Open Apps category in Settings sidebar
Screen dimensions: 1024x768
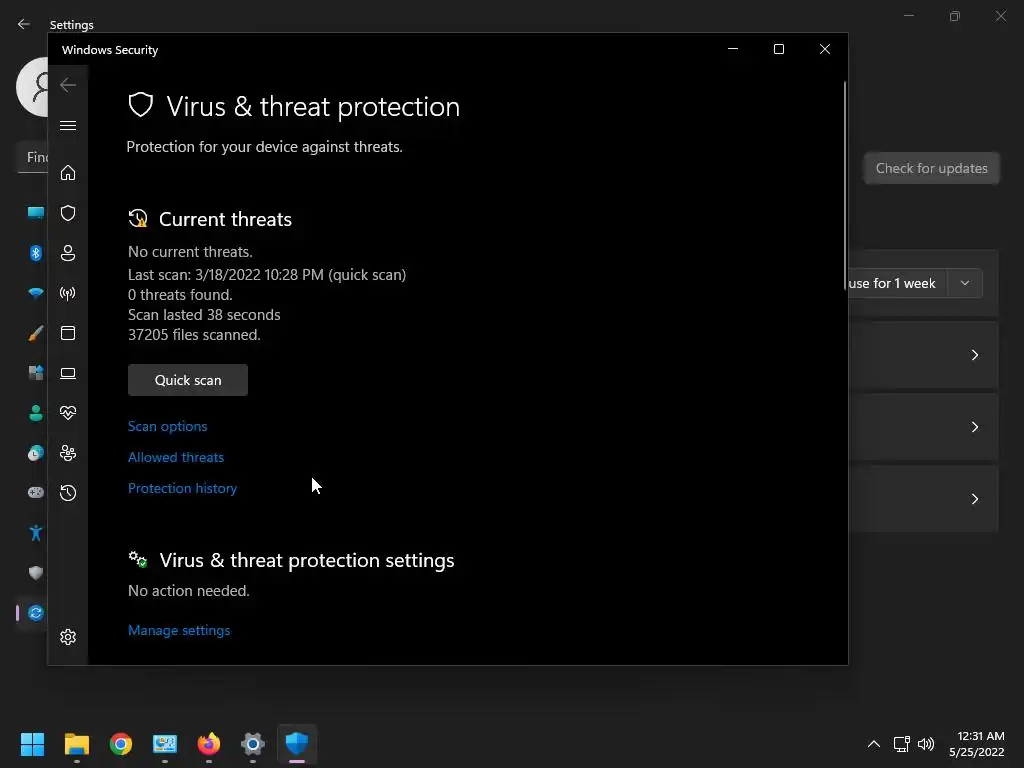click(x=35, y=373)
